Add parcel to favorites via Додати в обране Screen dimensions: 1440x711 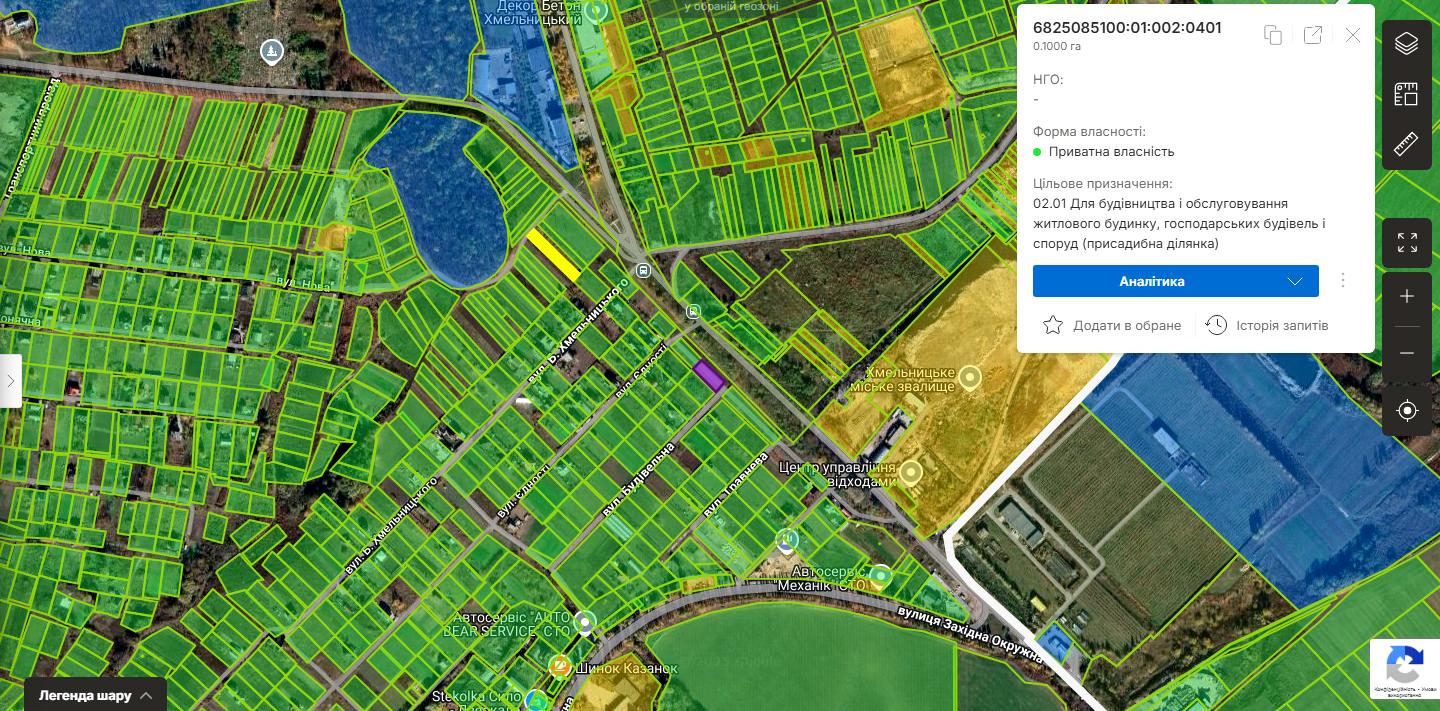pyautogui.click(x=1112, y=325)
